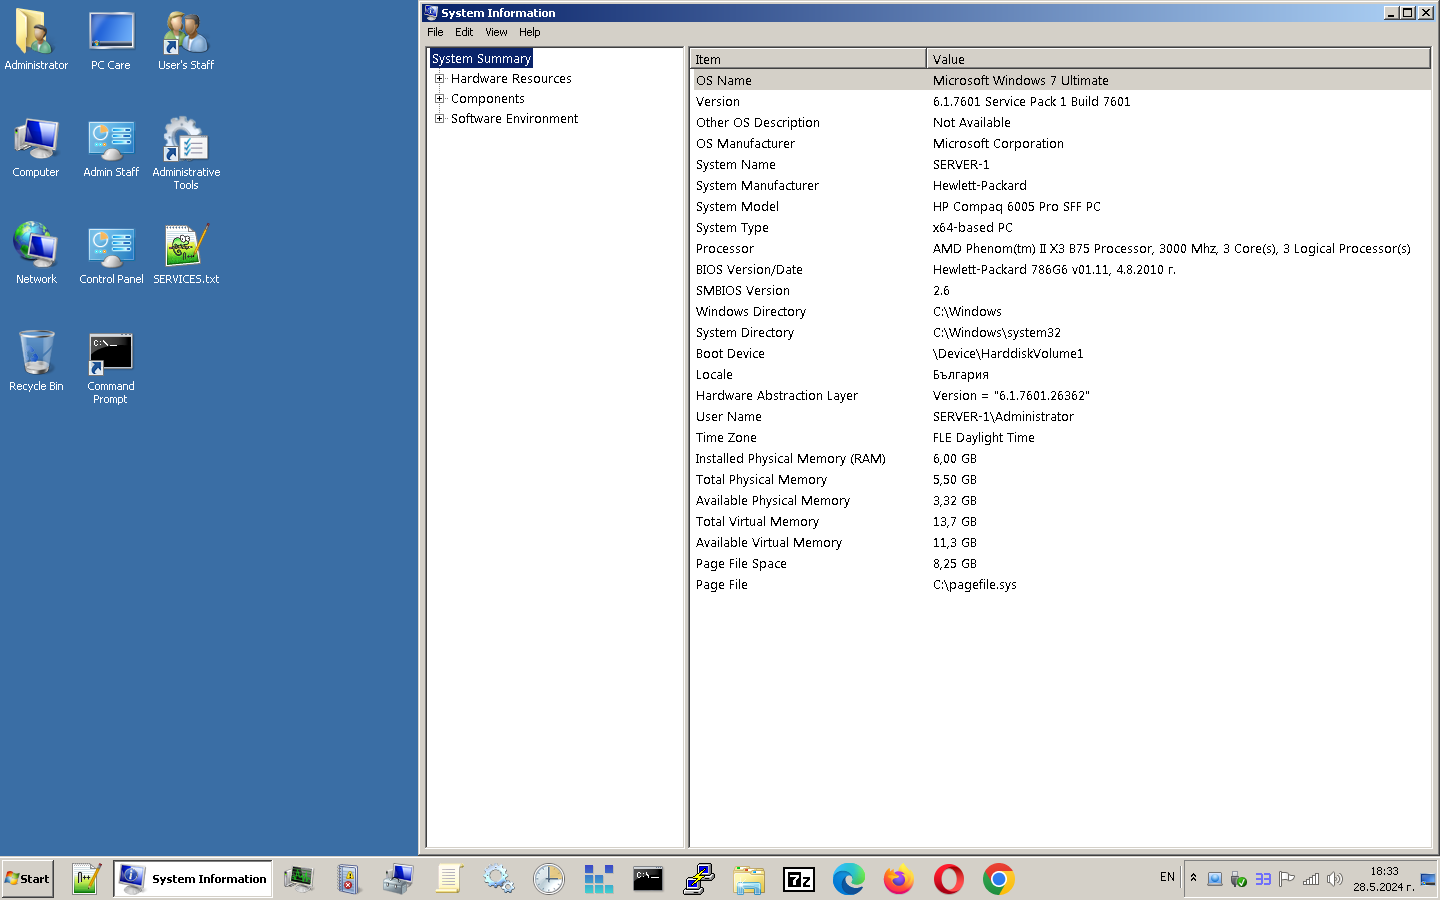This screenshot has height=900, width=1440.
Task: Select the Components tree label
Action: [487, 98]
